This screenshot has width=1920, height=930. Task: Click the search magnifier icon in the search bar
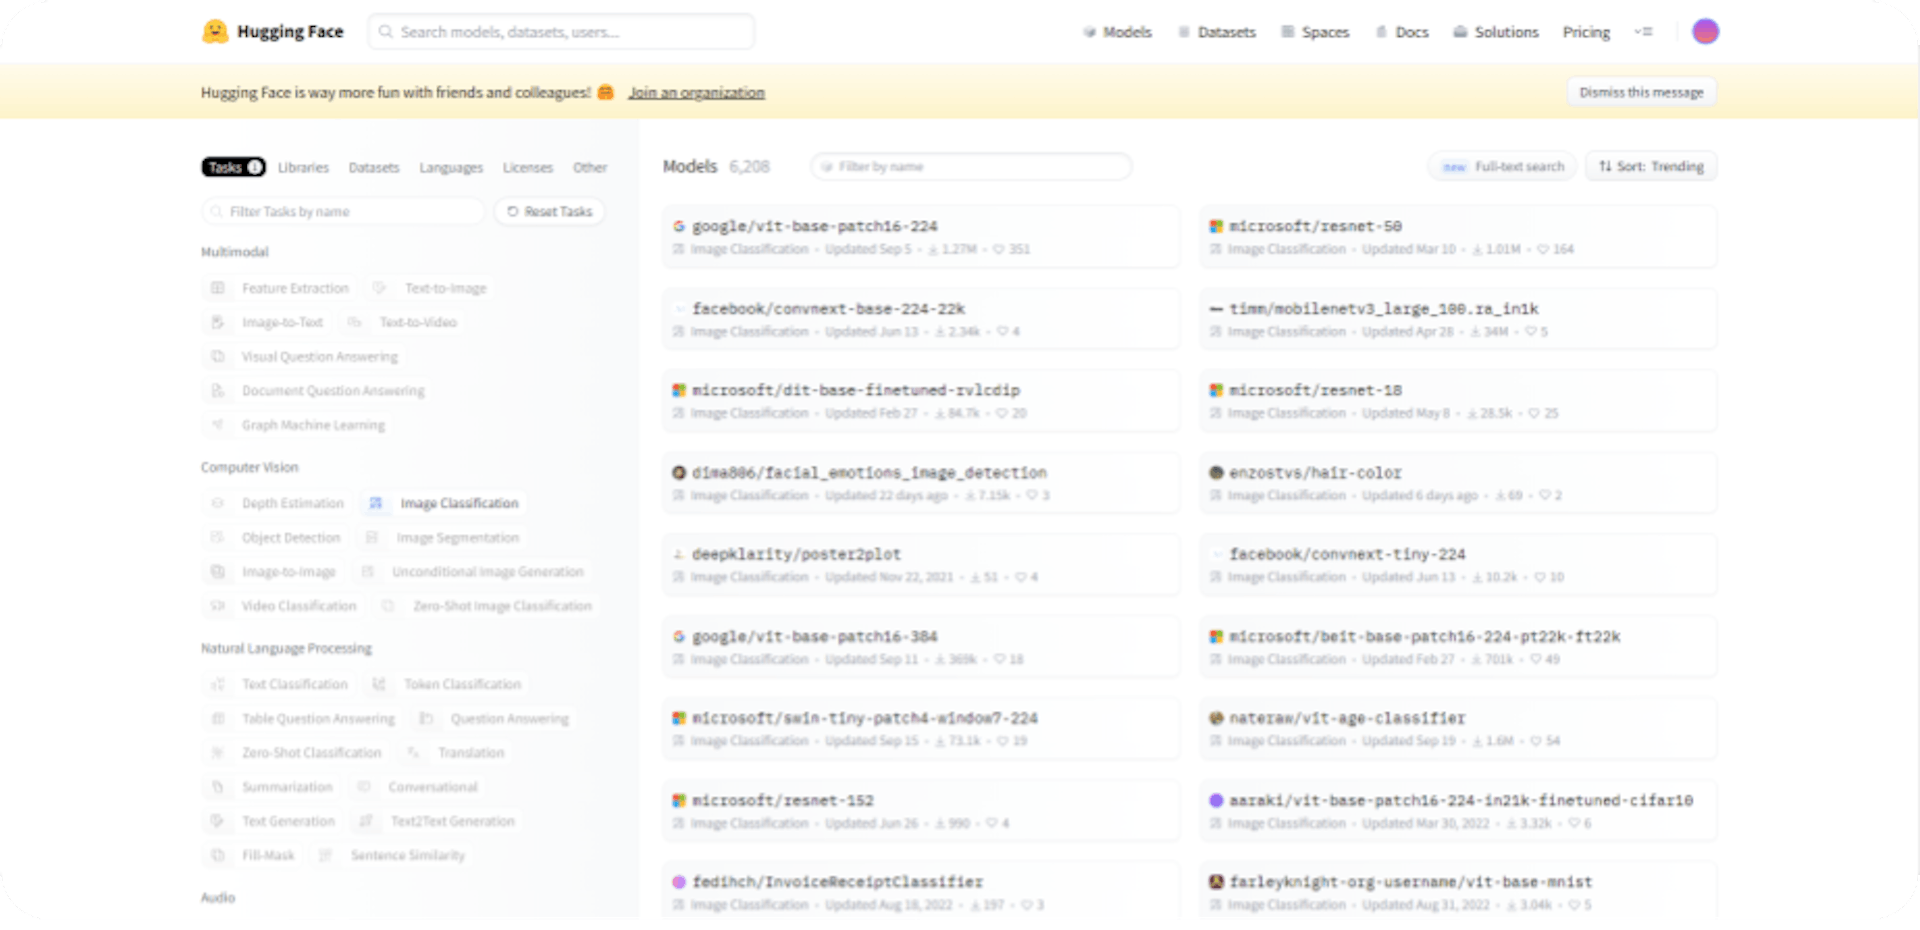386,31
